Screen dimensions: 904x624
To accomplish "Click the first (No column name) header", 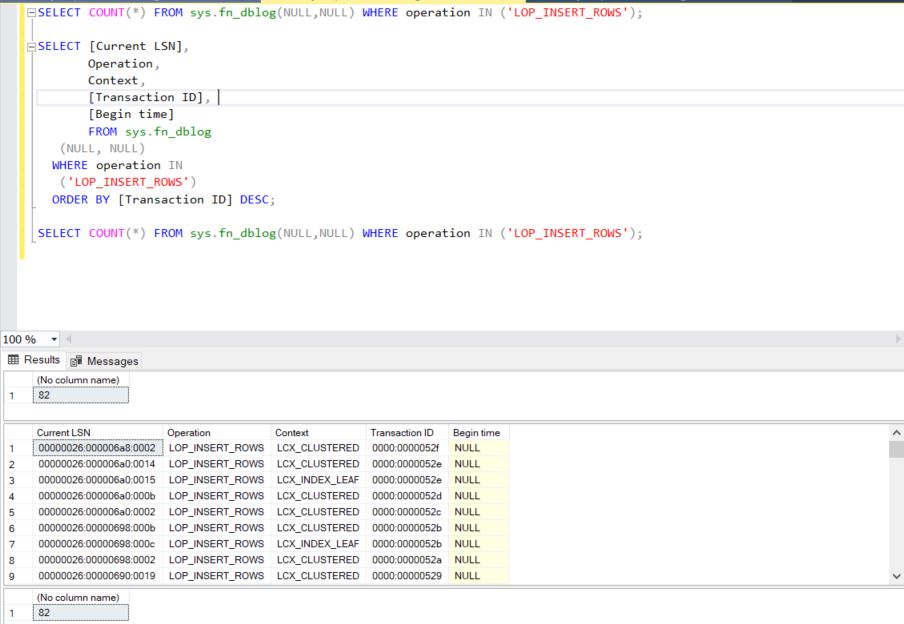I will 81,380.
